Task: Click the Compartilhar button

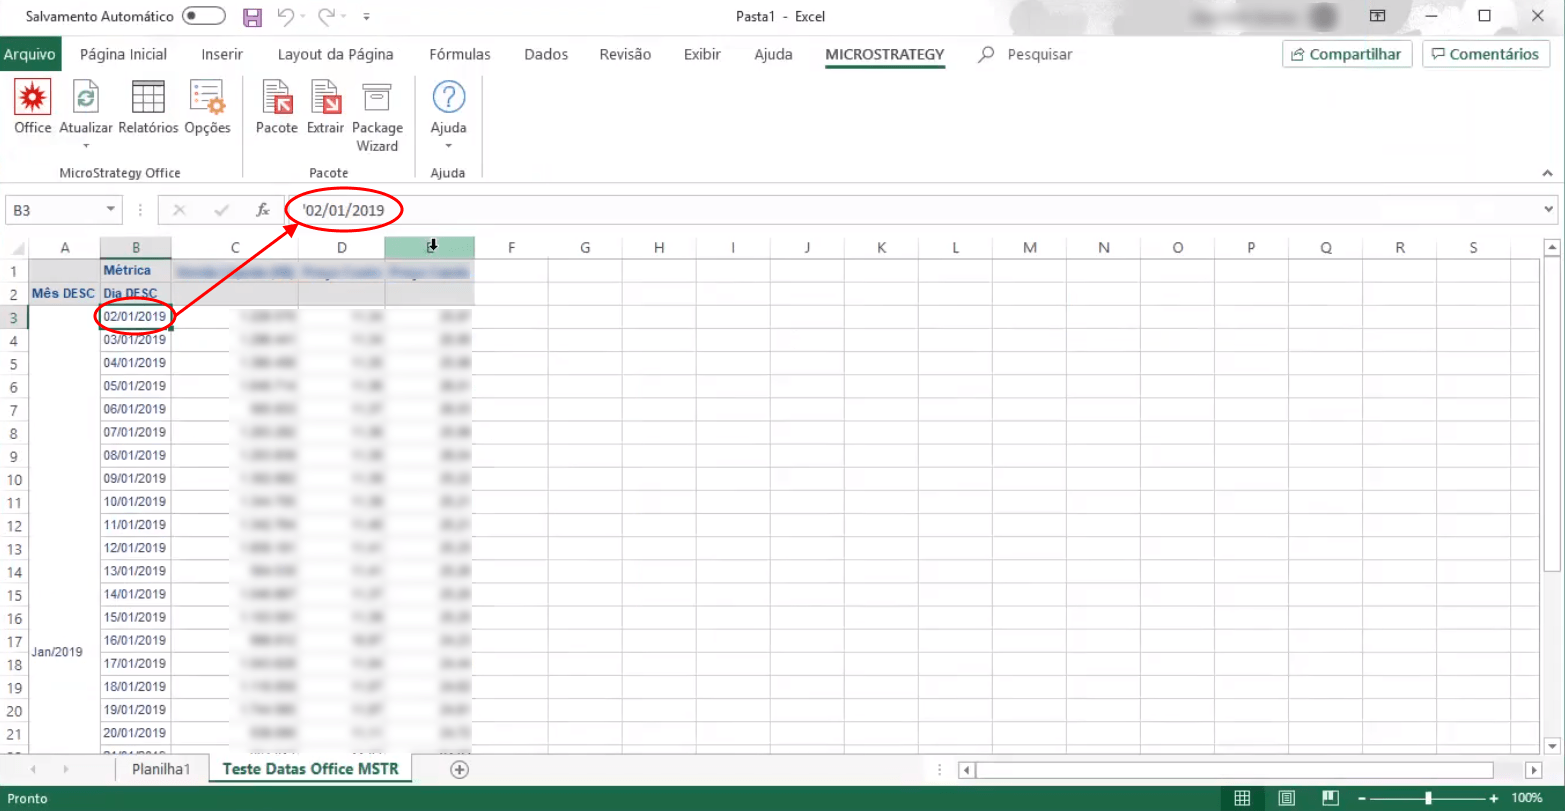Action: (x=1347, y=54)
